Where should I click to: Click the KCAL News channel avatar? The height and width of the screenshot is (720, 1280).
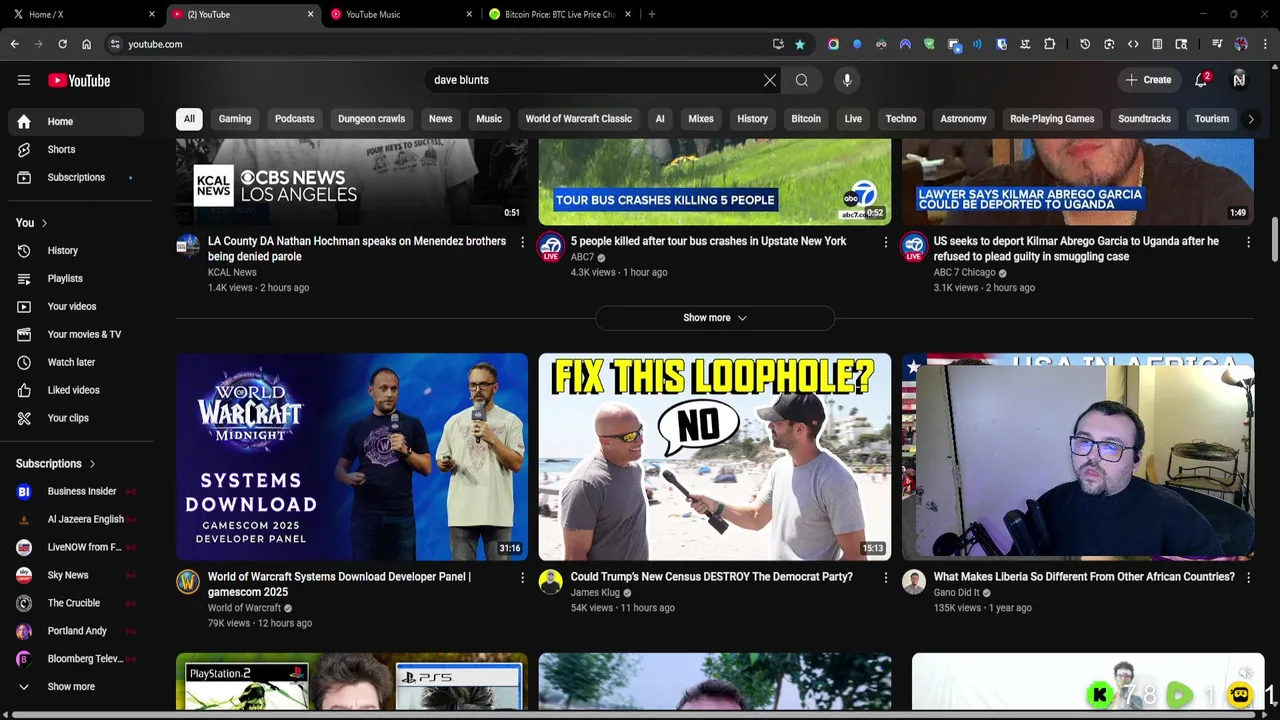[188, 246]
